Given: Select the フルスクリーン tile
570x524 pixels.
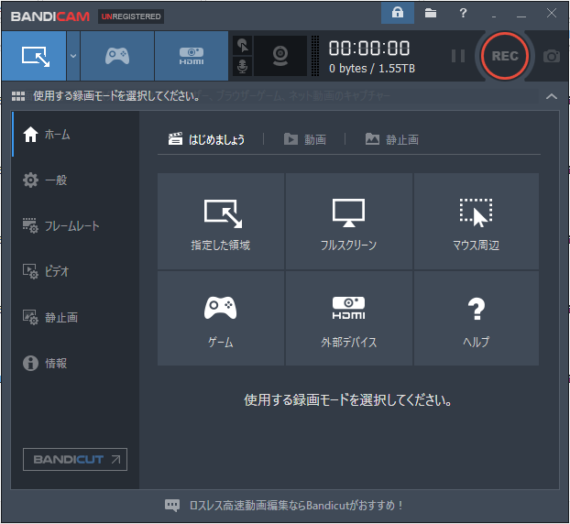Looking at the screenshot, I should (349, 221).
